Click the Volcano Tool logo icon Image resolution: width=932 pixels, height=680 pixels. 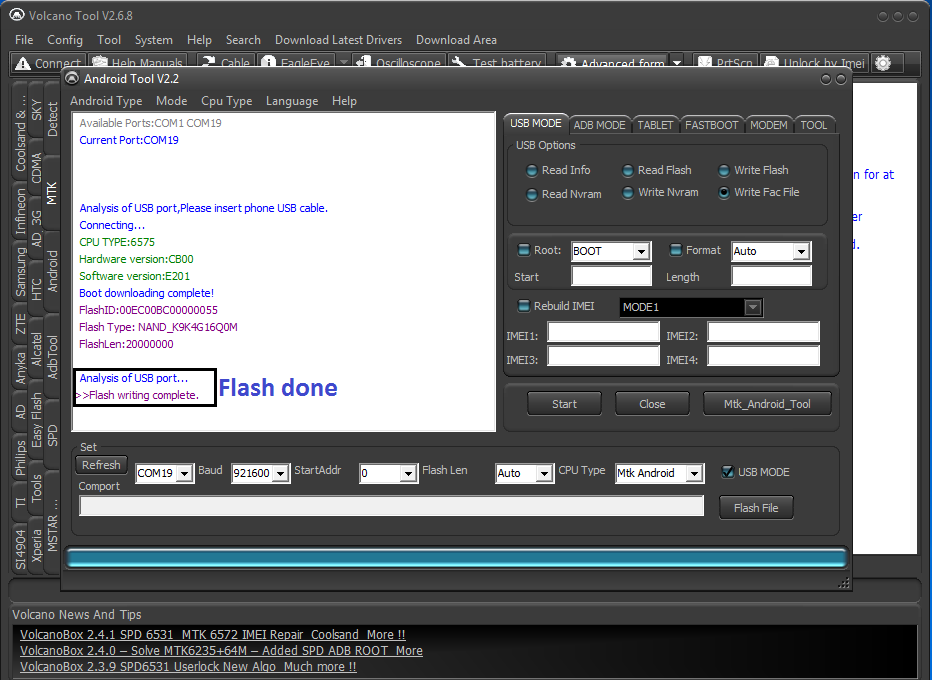tap(17, 15)
